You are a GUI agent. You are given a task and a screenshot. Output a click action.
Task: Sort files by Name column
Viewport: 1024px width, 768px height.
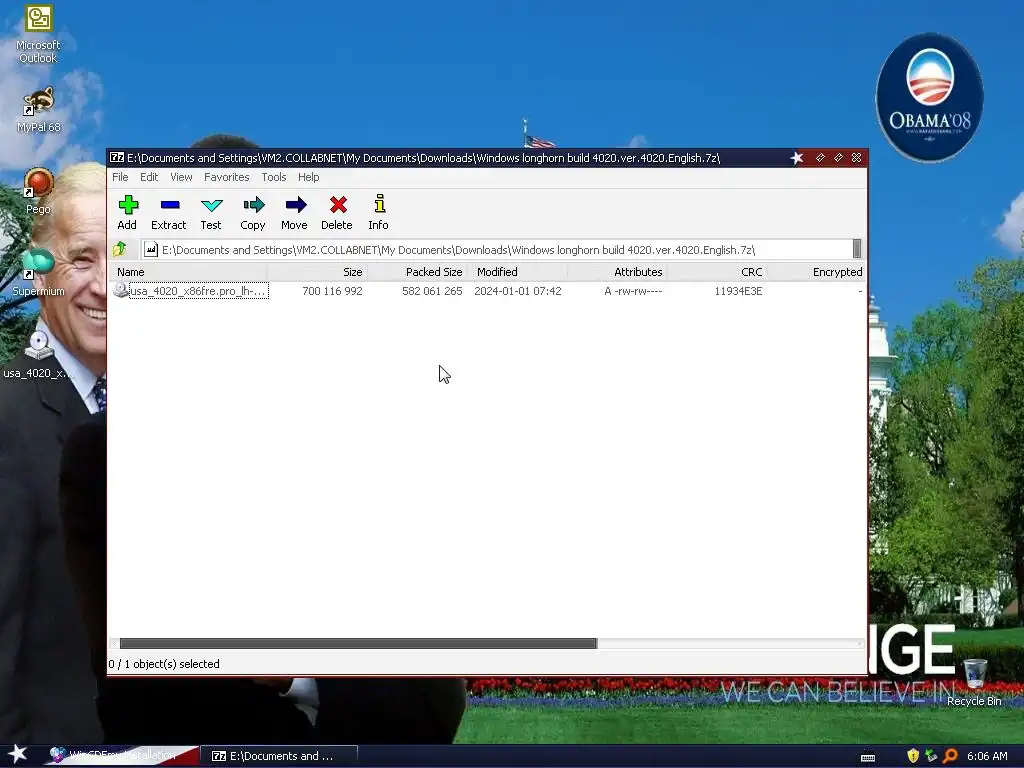[x=188, y=272]
